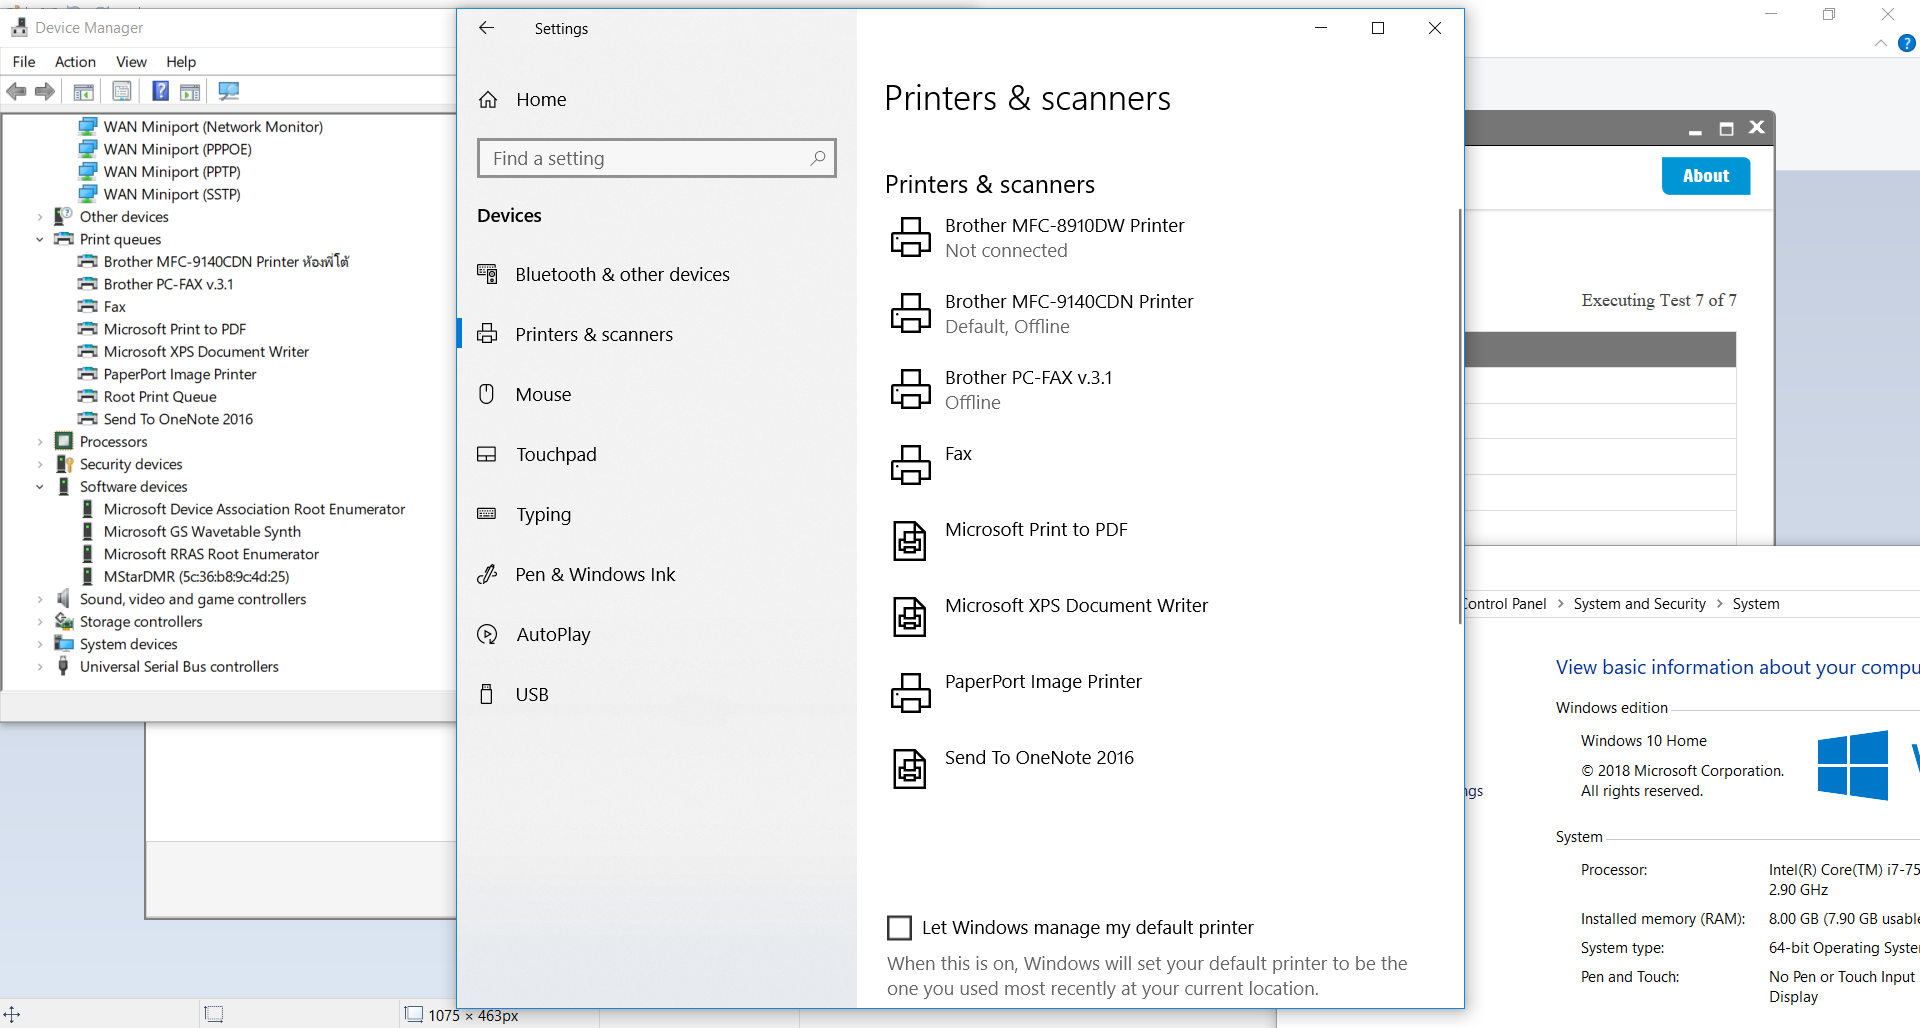Image resolution: width=1920 pixels, height=1028 pixels.
Task: Select the Touchpad icon in Settings sidebar
Action: [x=487, y=454]
